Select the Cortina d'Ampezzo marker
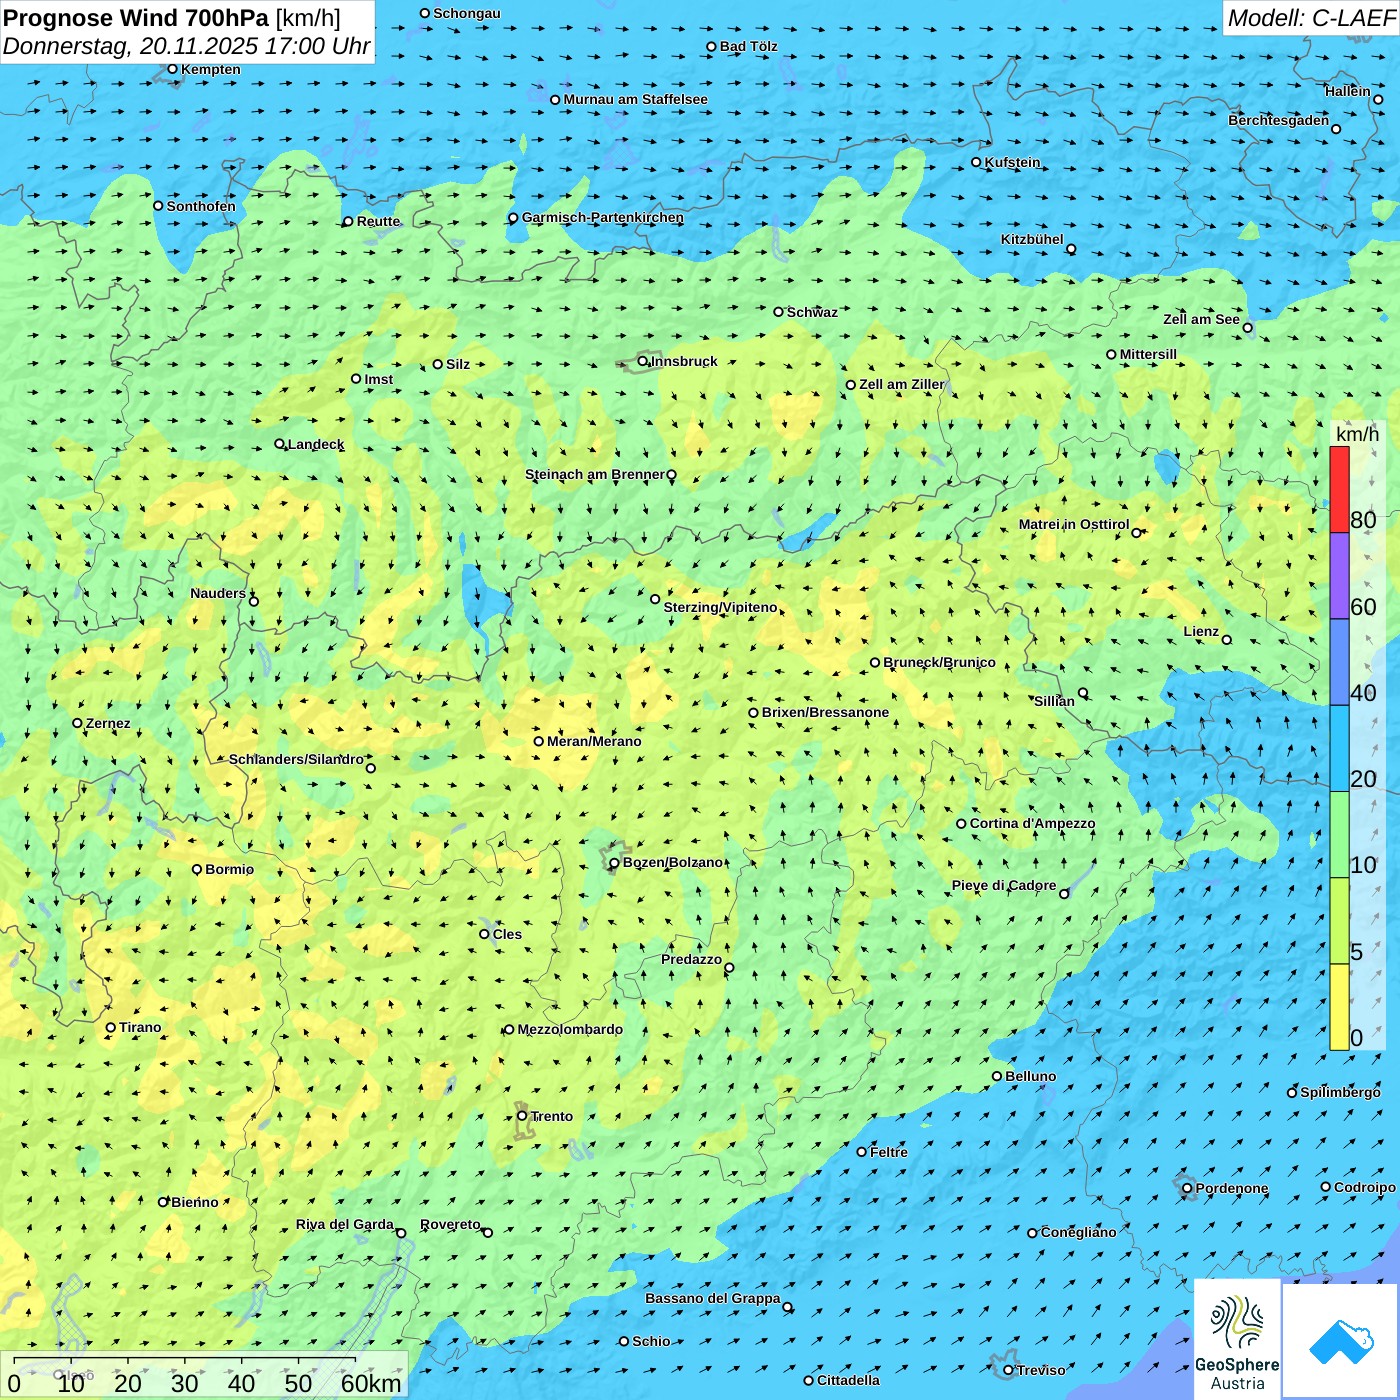The image size is (1400, 1400). [x=961, y=824]
